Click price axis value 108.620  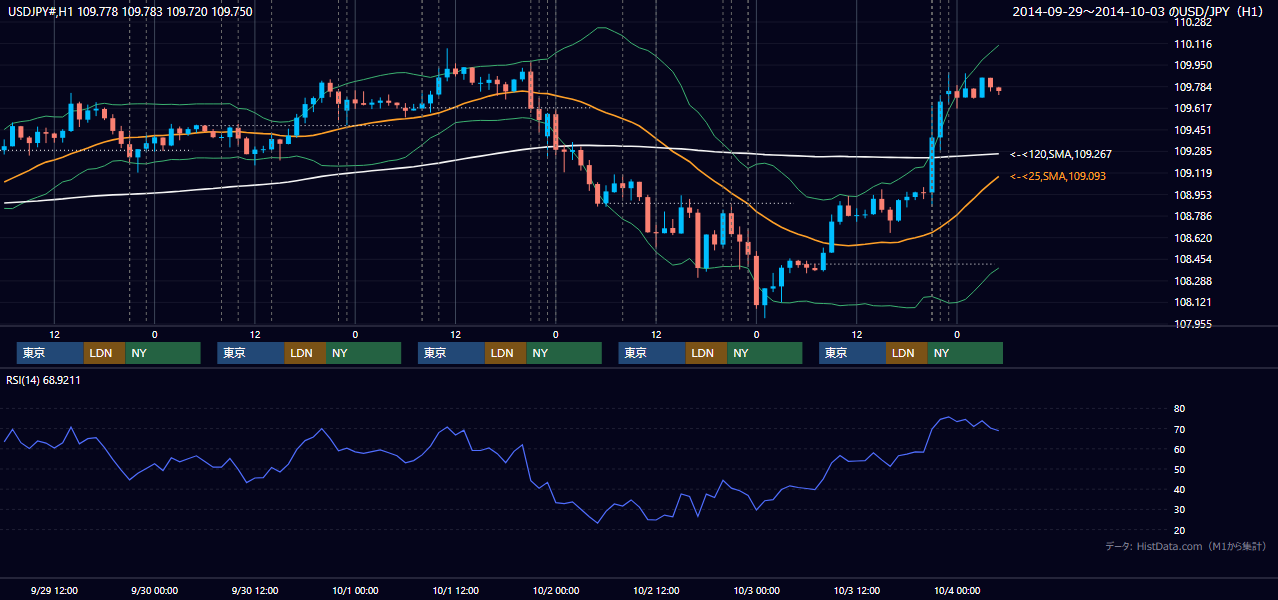click(1195, 238)
